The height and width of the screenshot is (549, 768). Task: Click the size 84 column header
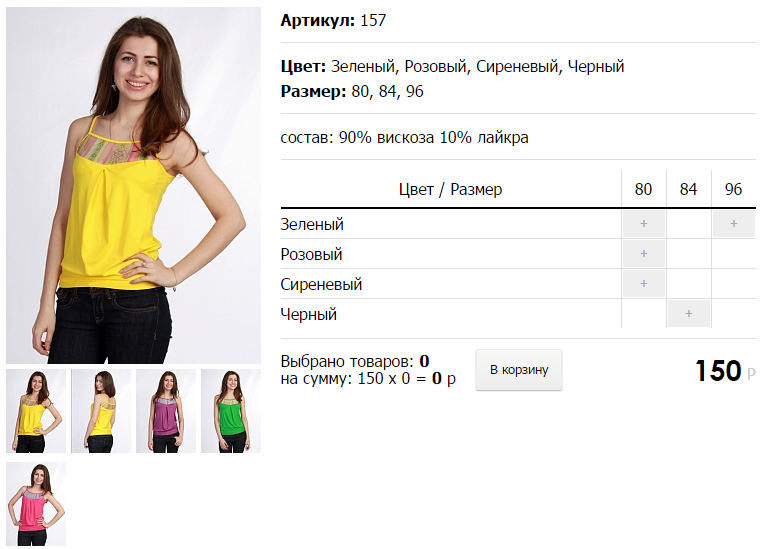[x=689, y=189]
